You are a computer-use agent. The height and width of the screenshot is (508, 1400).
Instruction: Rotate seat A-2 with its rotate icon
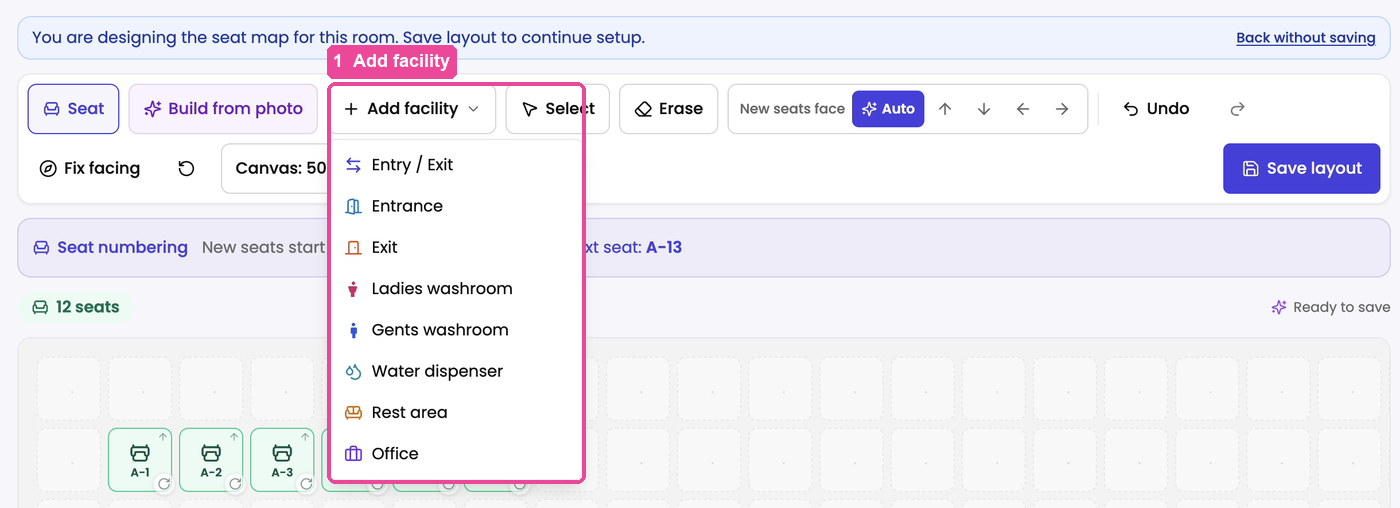point(235,484)
